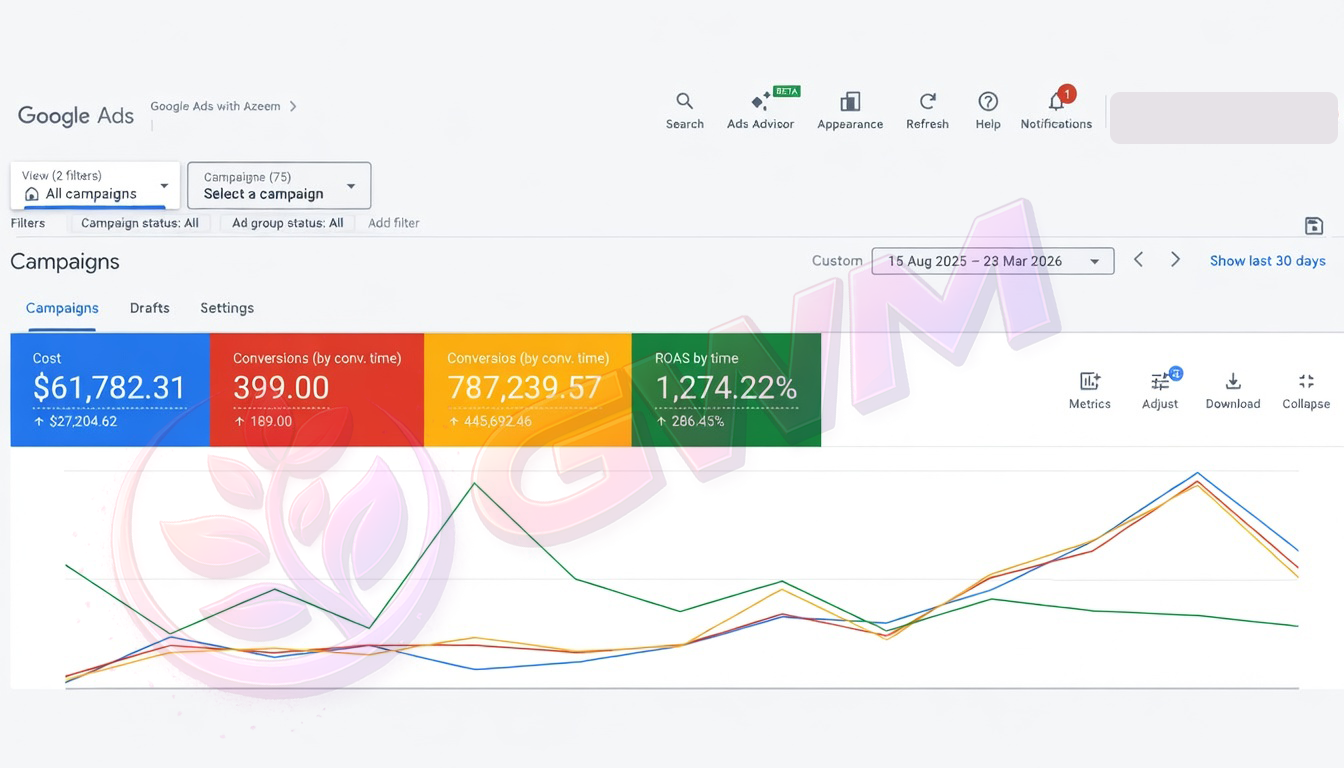Image resolution: width=1344 pixels, height=768 pixels.
Task: Open the Help question mark icon
Action: click(988, 102)
